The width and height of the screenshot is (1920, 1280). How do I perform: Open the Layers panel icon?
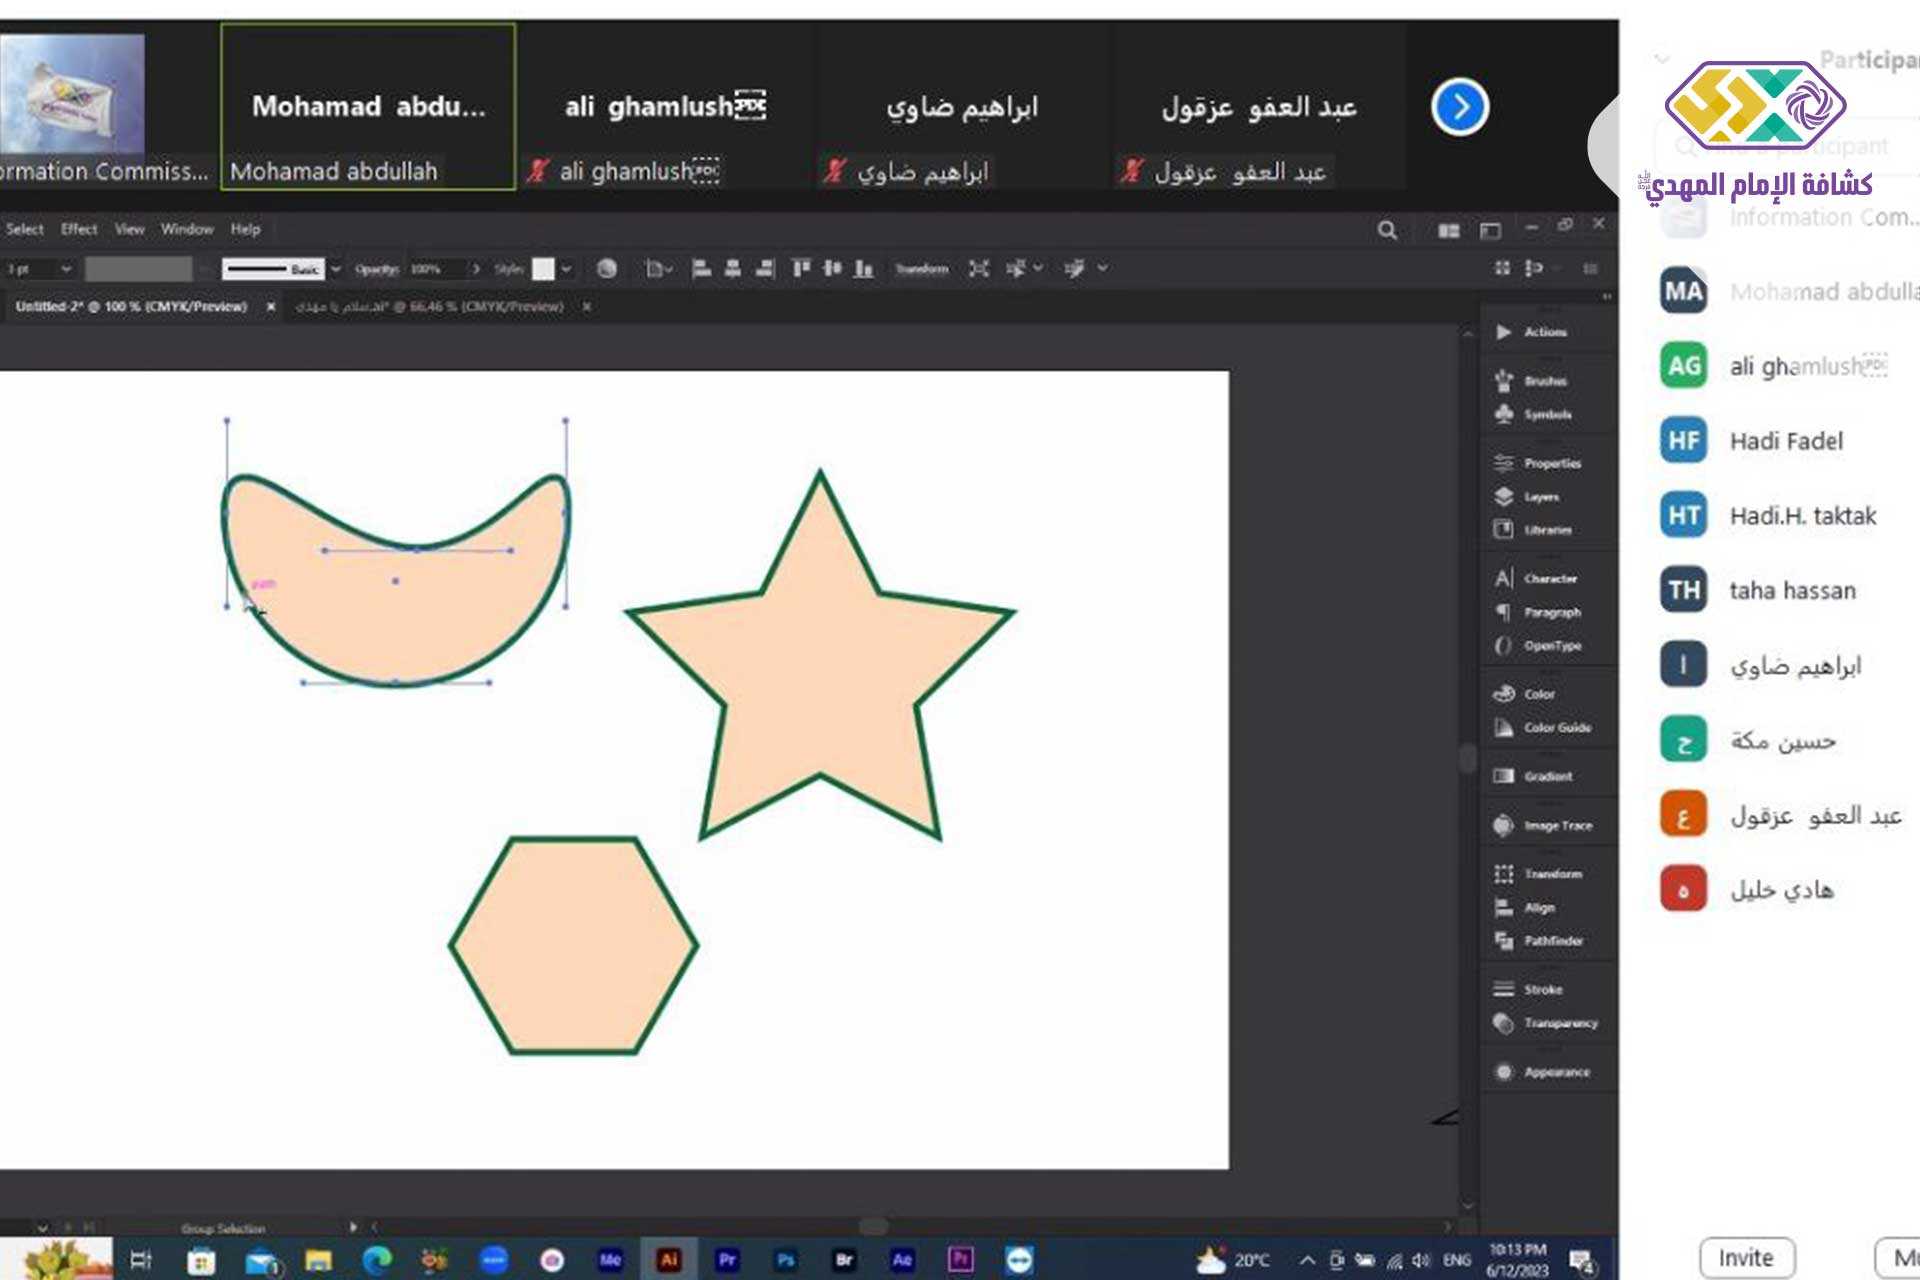coord(1503,497)
